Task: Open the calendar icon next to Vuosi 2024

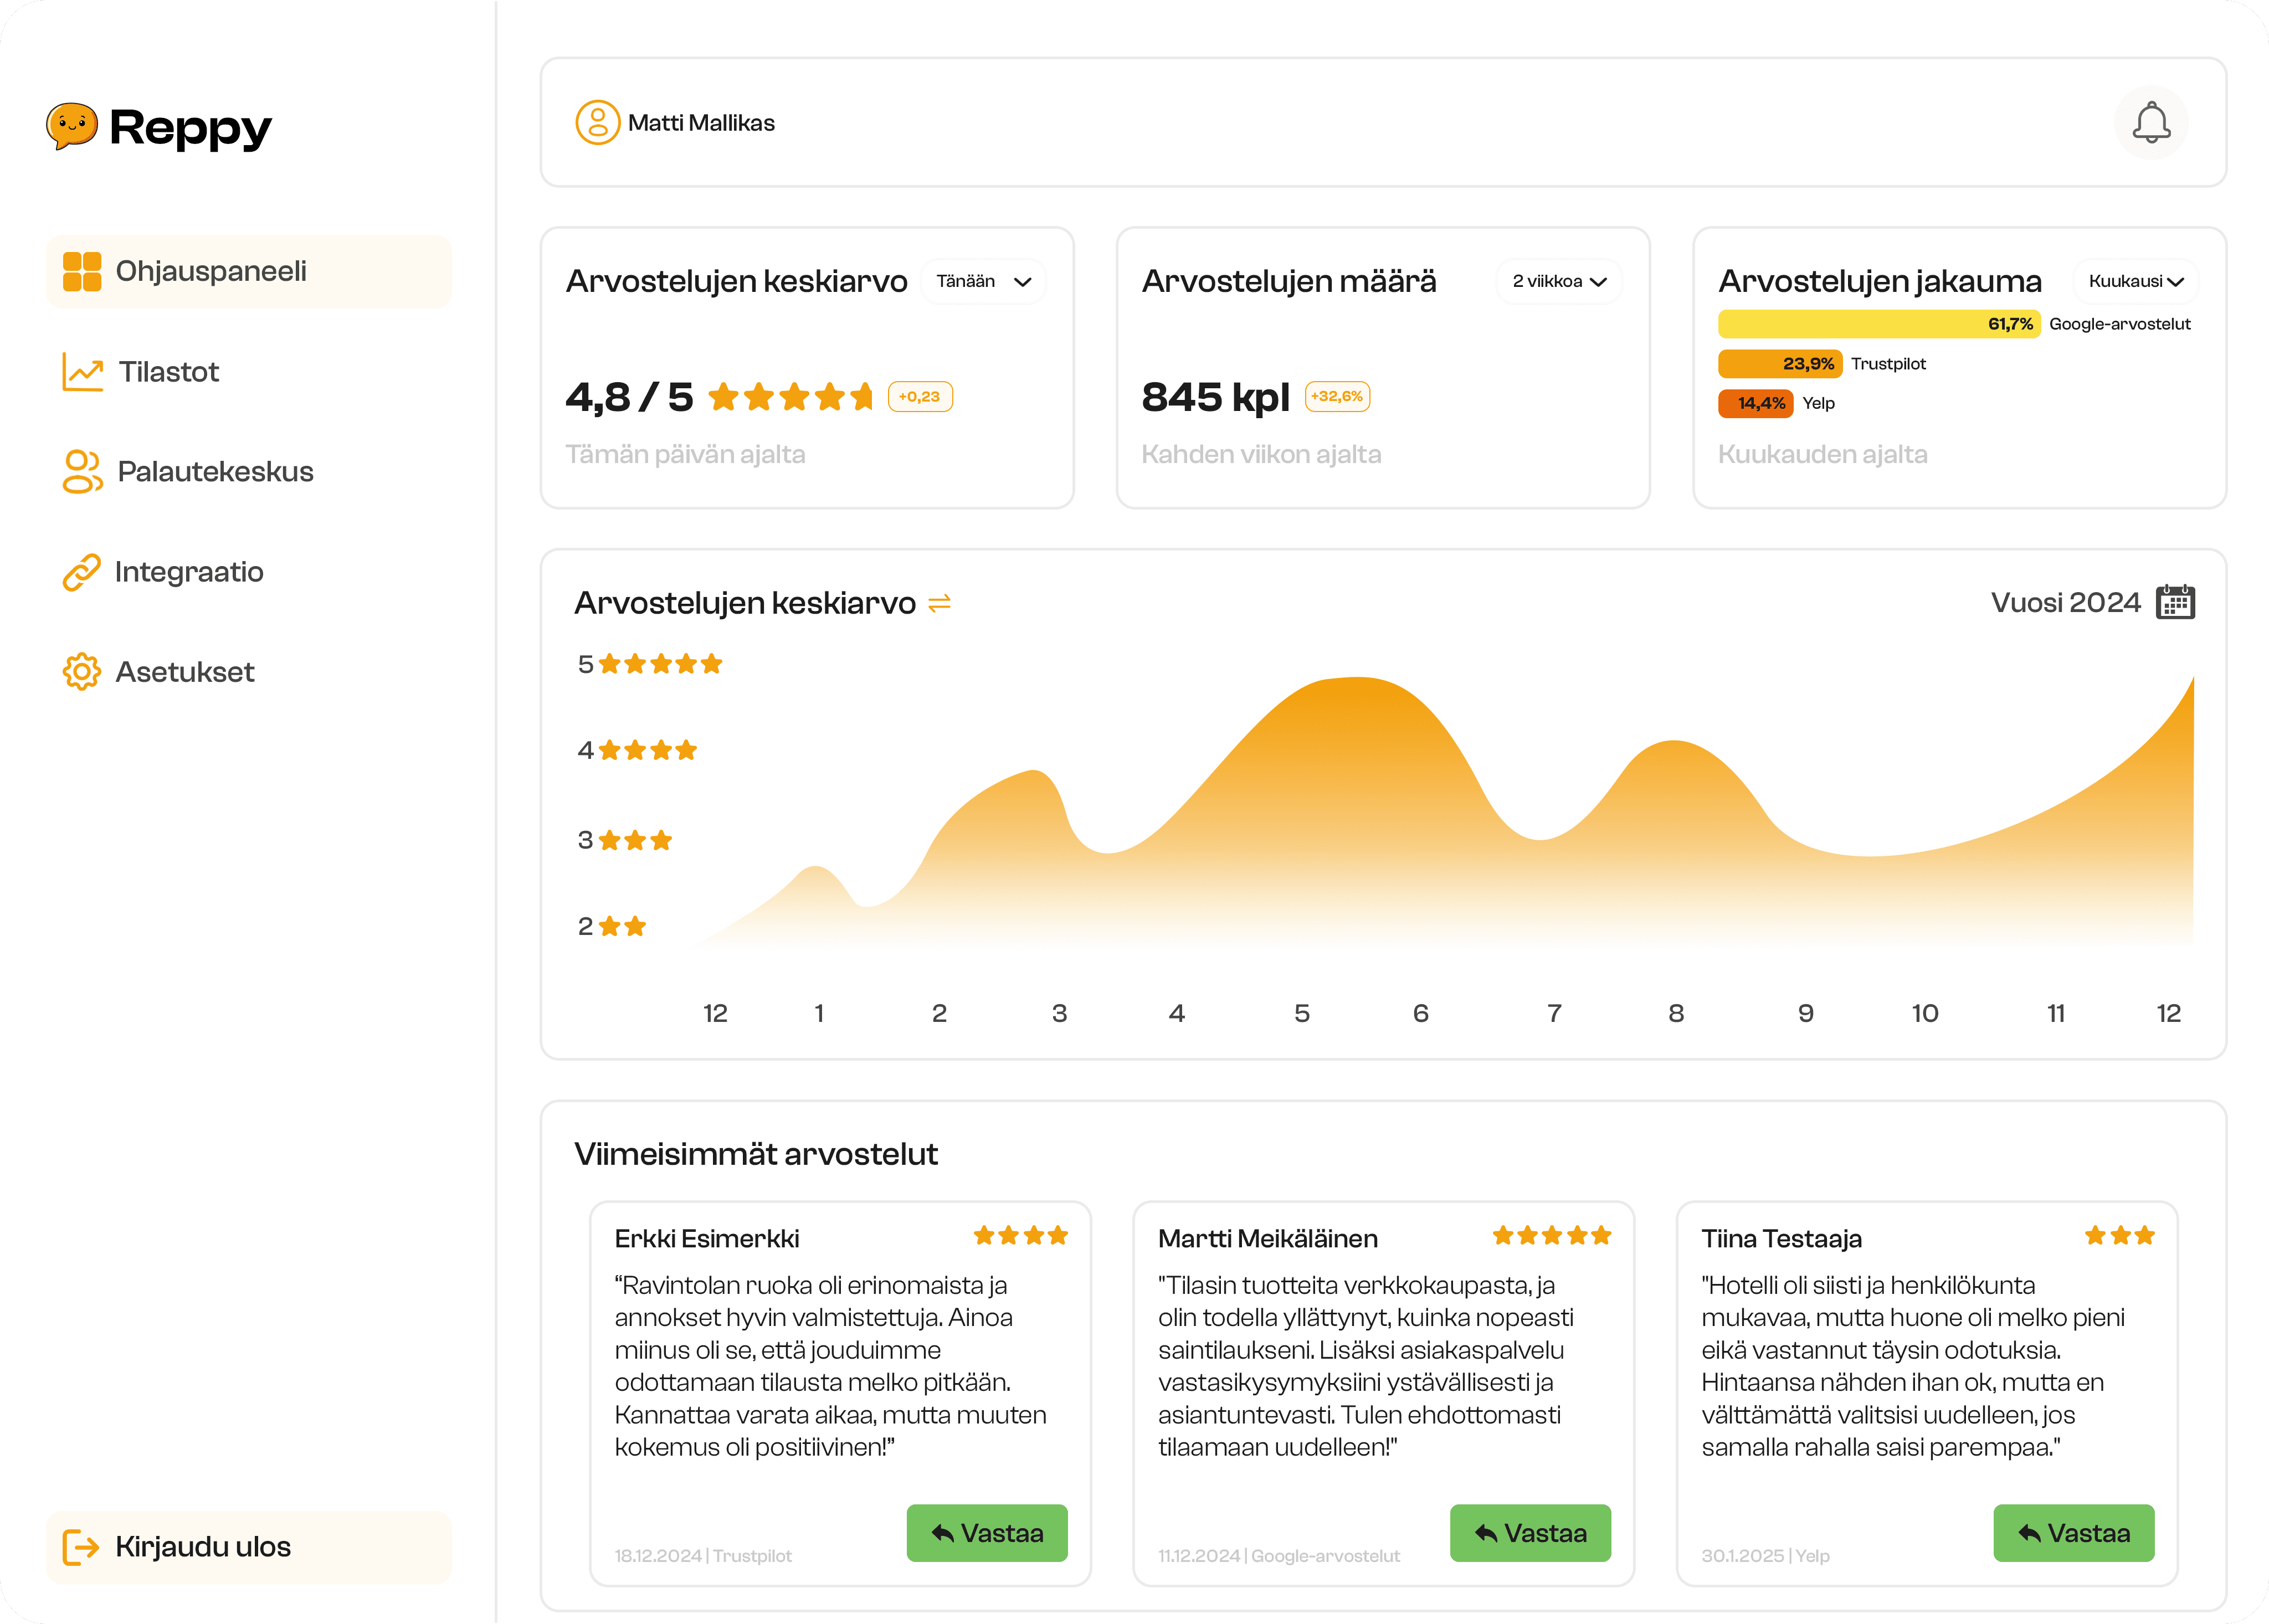Action: [x=2175, y=602]
